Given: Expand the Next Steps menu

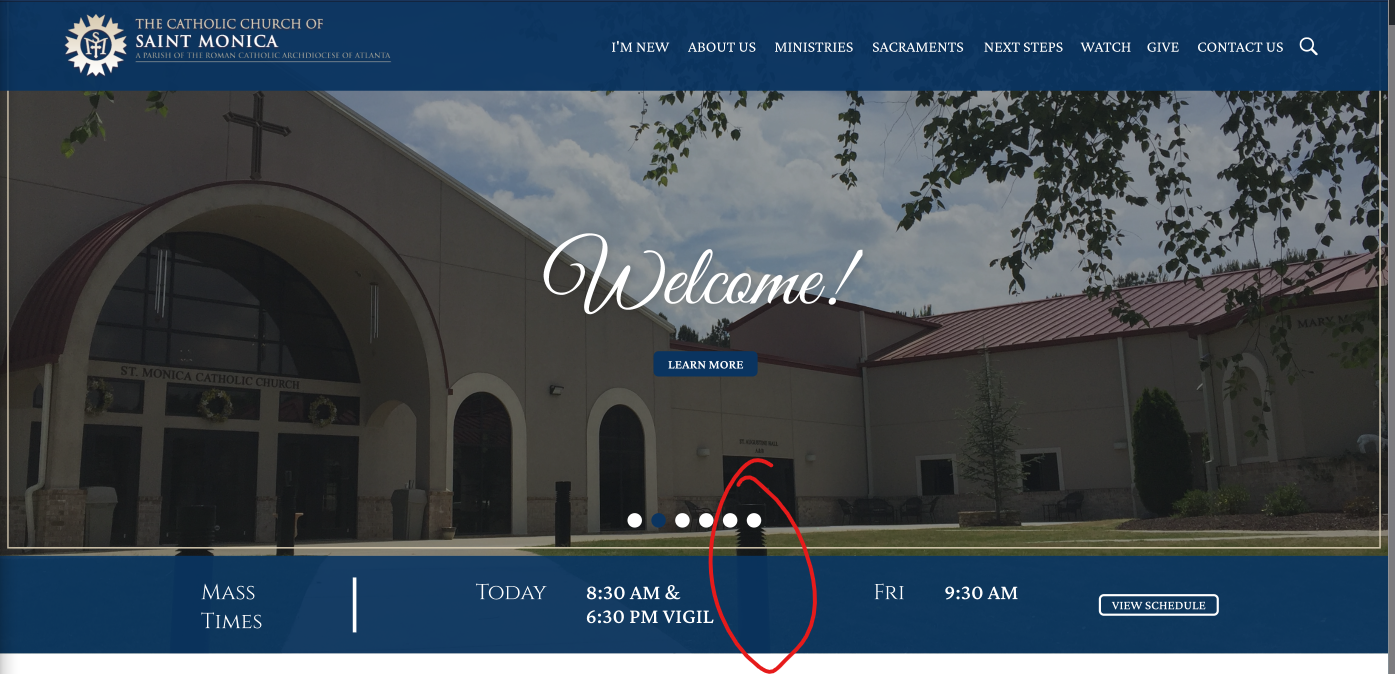Looking at the screenshot, I should [1023, 47].
